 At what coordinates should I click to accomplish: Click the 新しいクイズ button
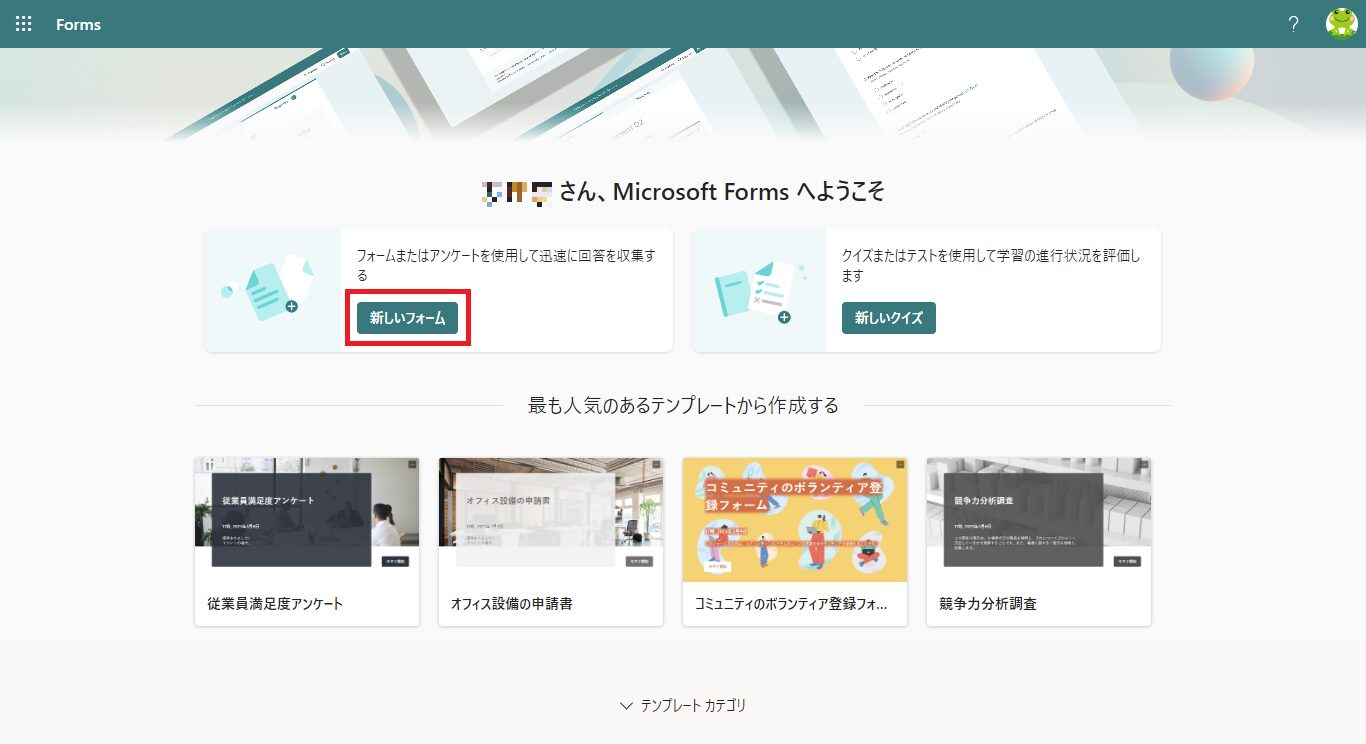pyautogui.click(x=888, y=317)
